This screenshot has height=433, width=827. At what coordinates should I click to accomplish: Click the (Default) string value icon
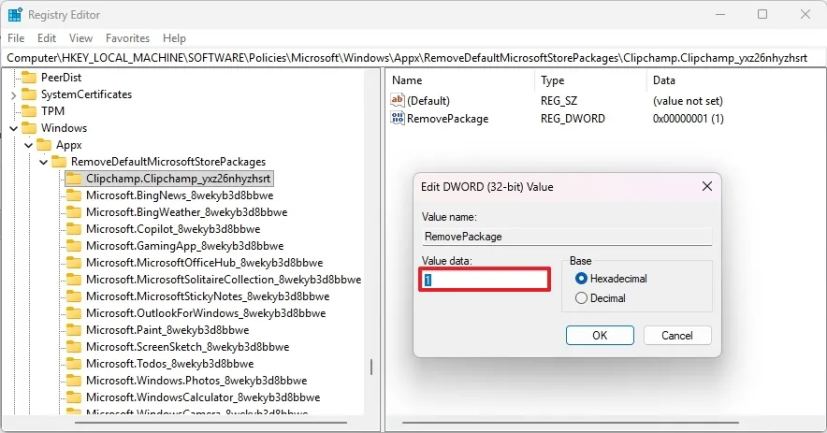tap(398, 101)
